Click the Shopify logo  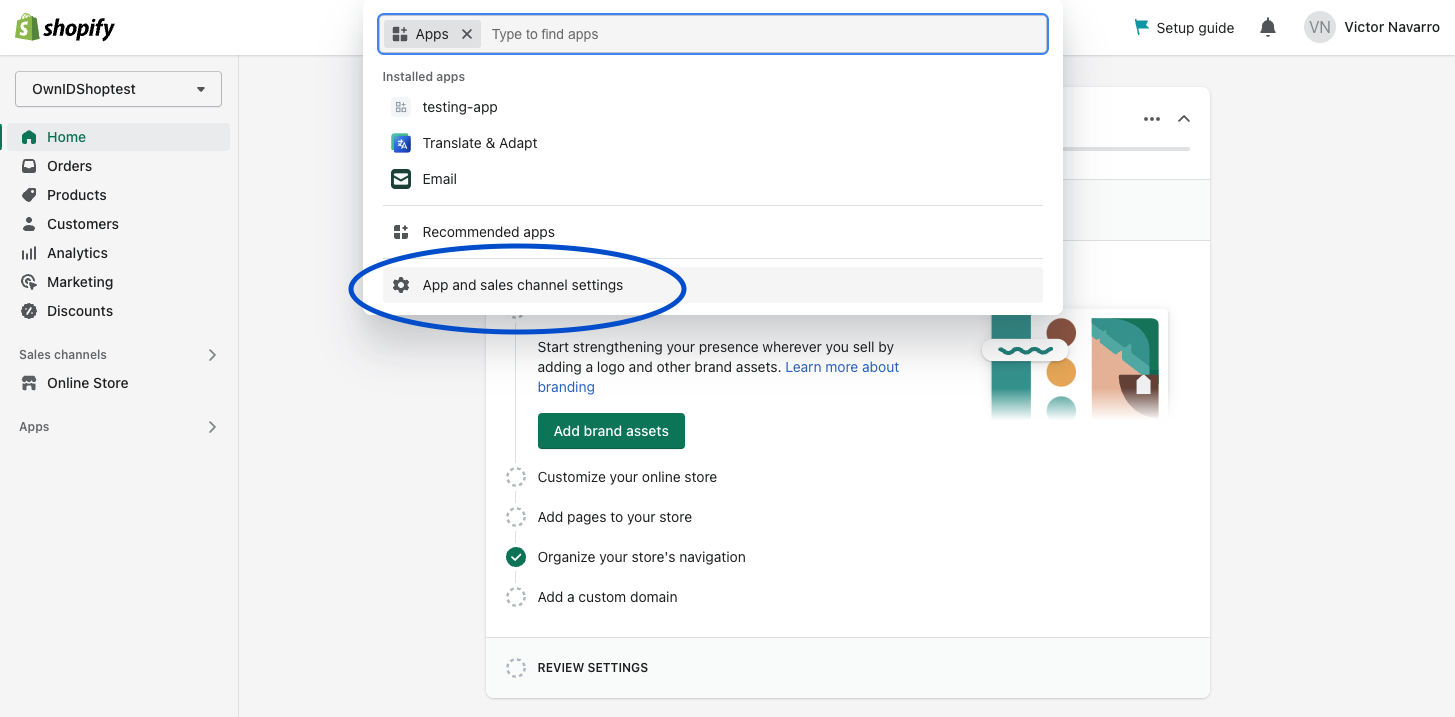point(64,27)
